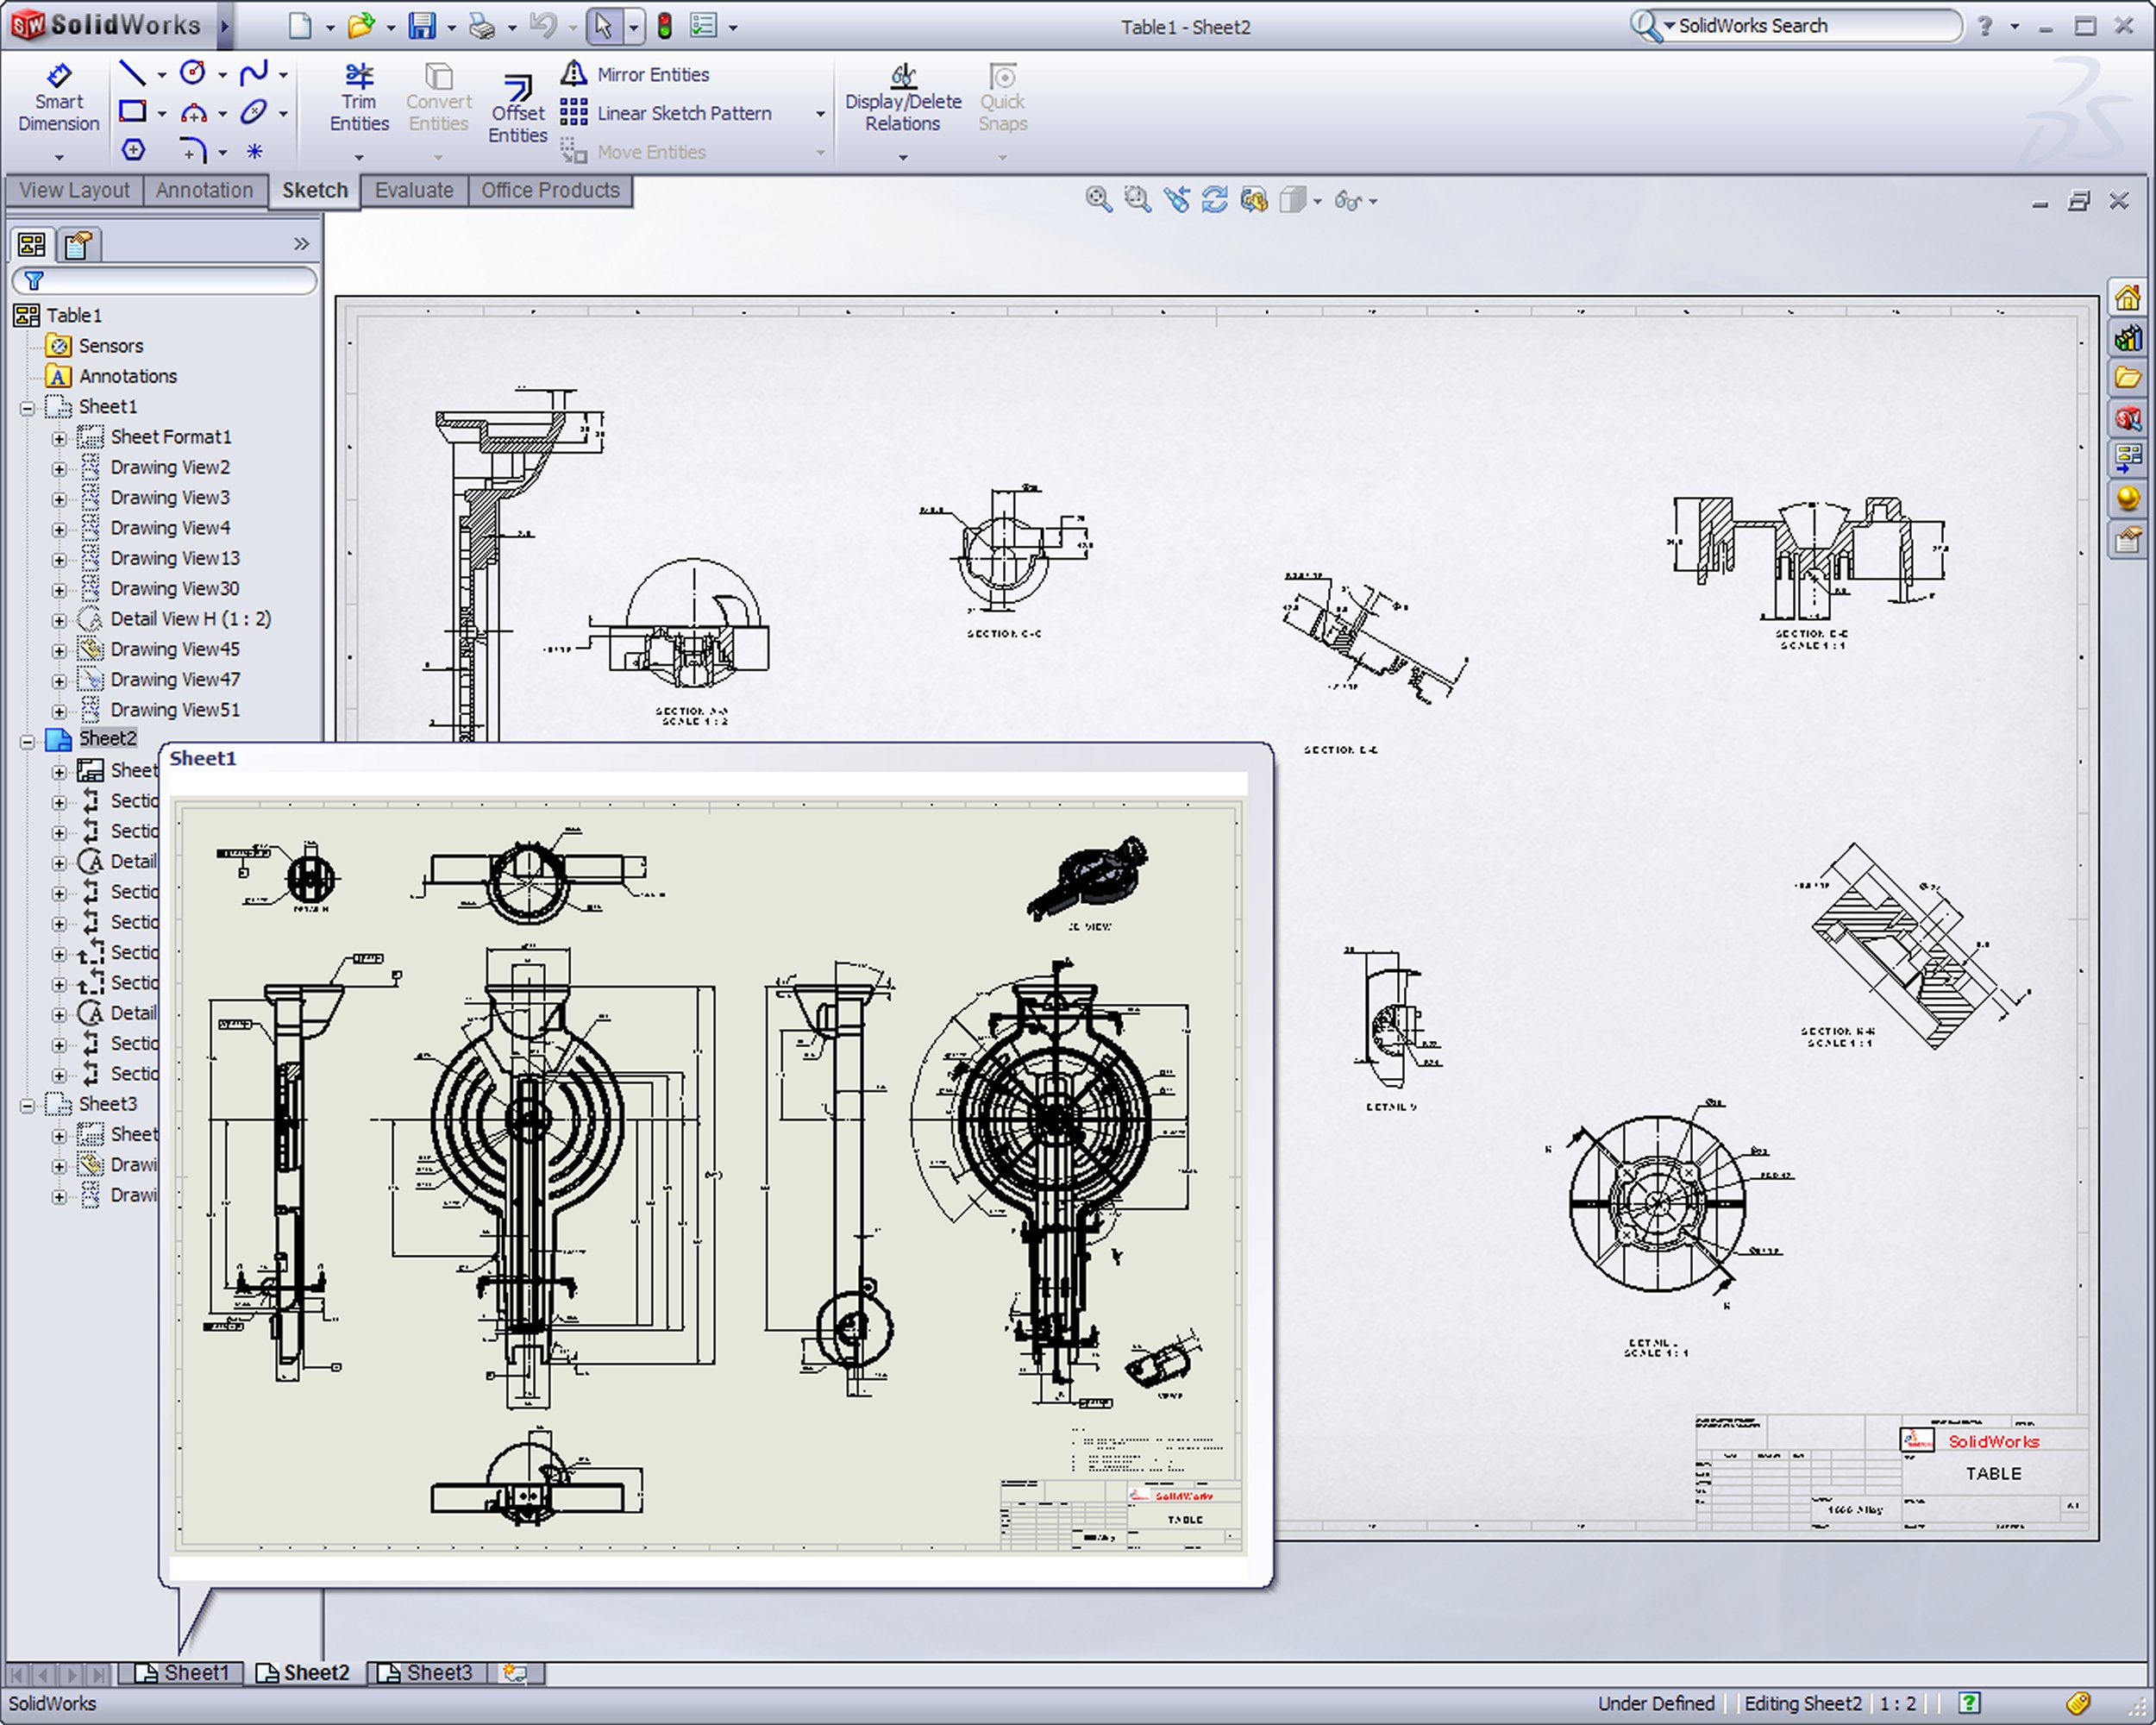Click the Zoom to Fit icon
This screenshot has width=2156, height=1725.
point(1098,200)
